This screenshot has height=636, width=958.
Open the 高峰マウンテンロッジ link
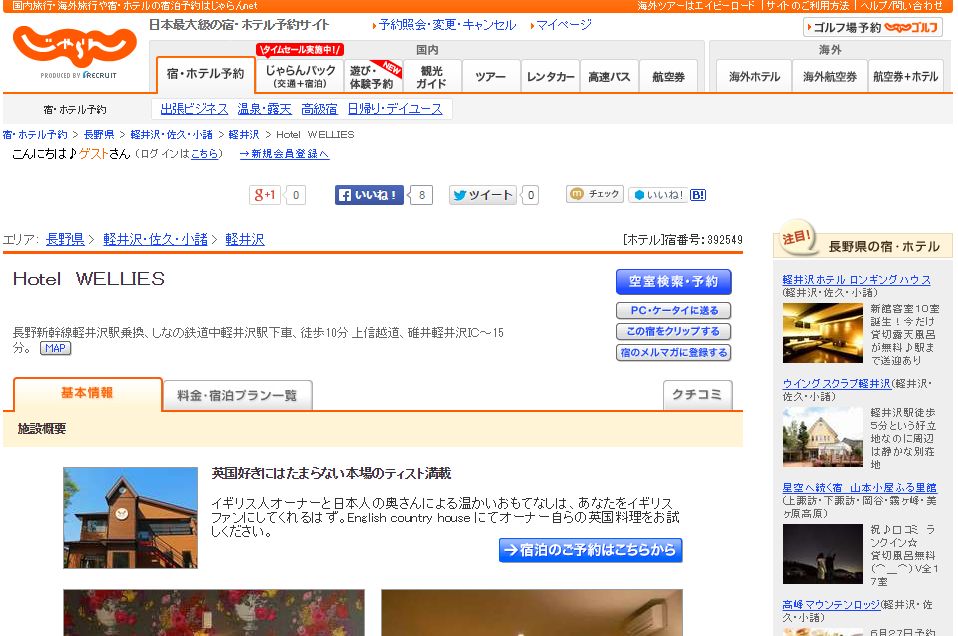(x=832, y=604)
